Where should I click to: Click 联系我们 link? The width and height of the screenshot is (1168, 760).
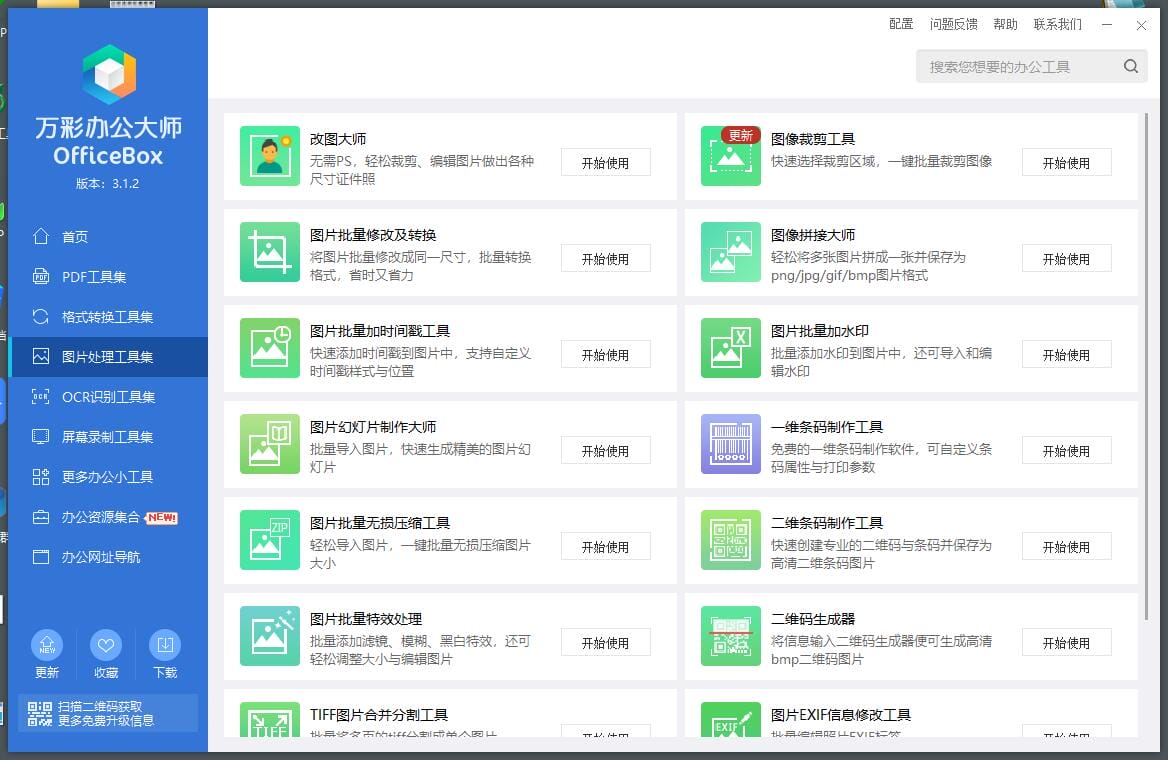coord(1058,25)
